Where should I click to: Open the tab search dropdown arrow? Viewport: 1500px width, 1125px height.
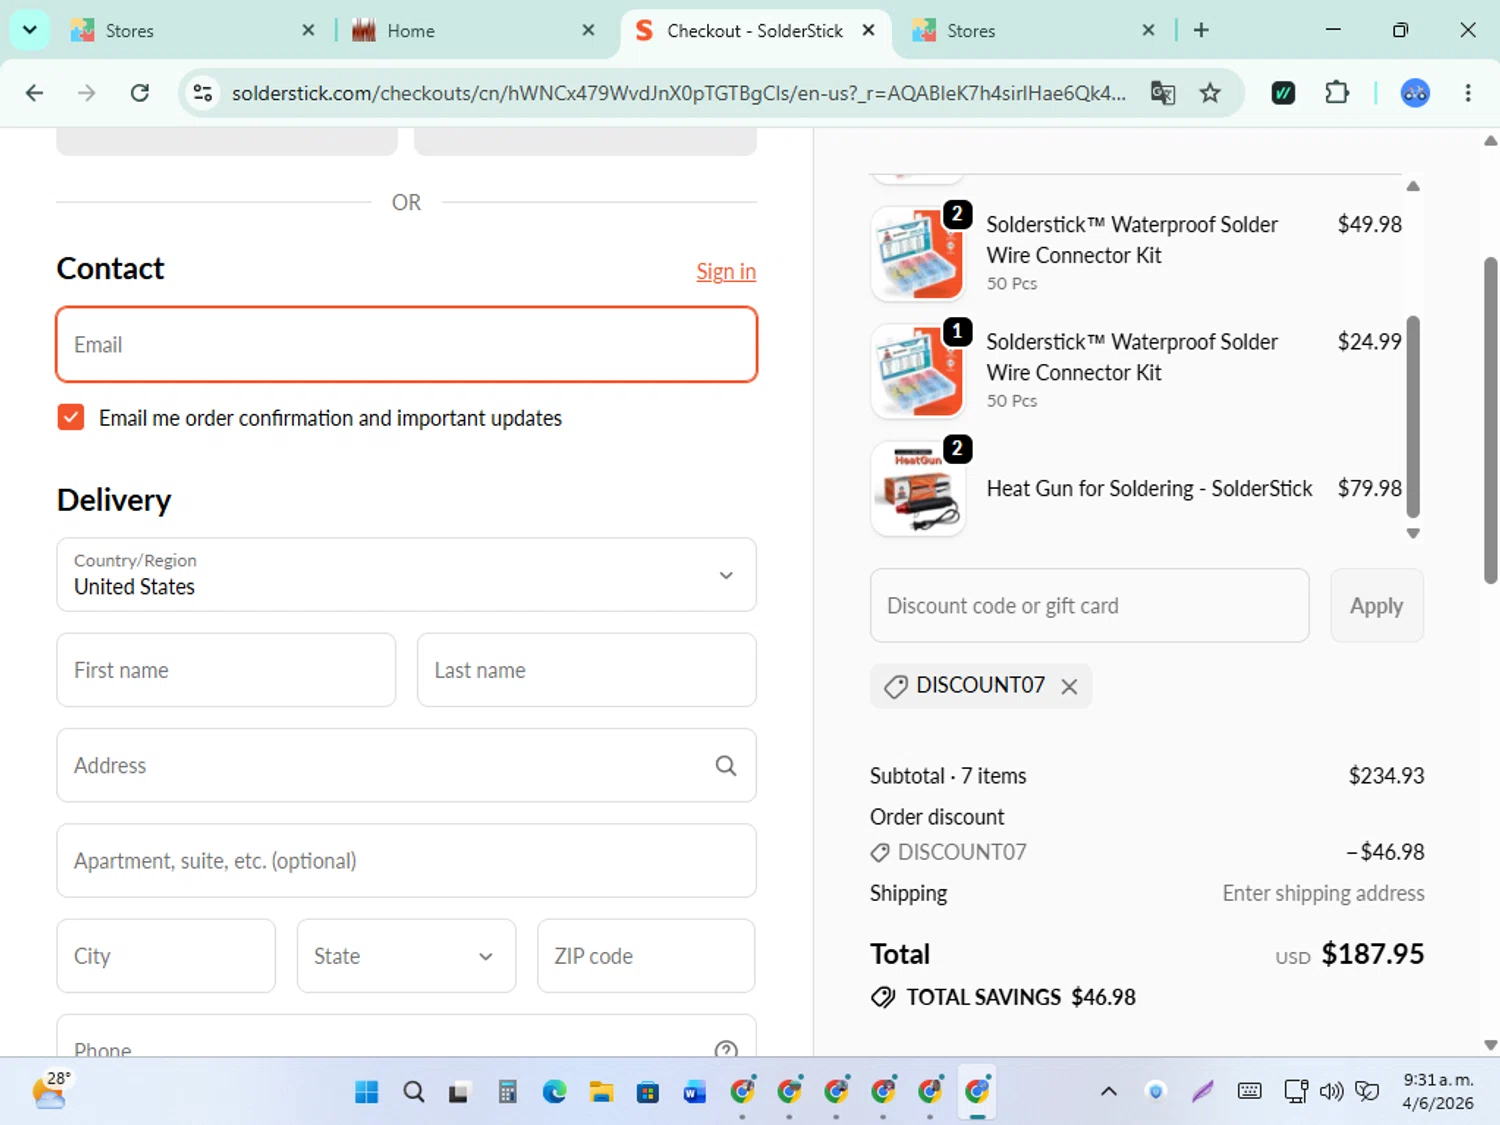pos(29,30)
